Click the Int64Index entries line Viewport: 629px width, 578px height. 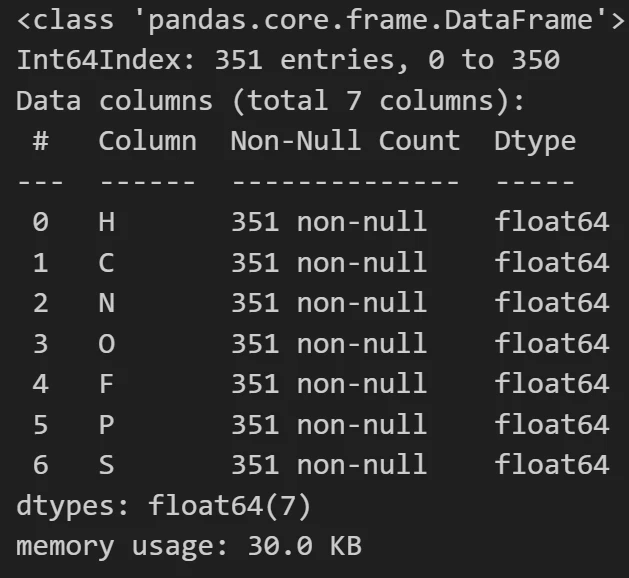pos(288,60)
